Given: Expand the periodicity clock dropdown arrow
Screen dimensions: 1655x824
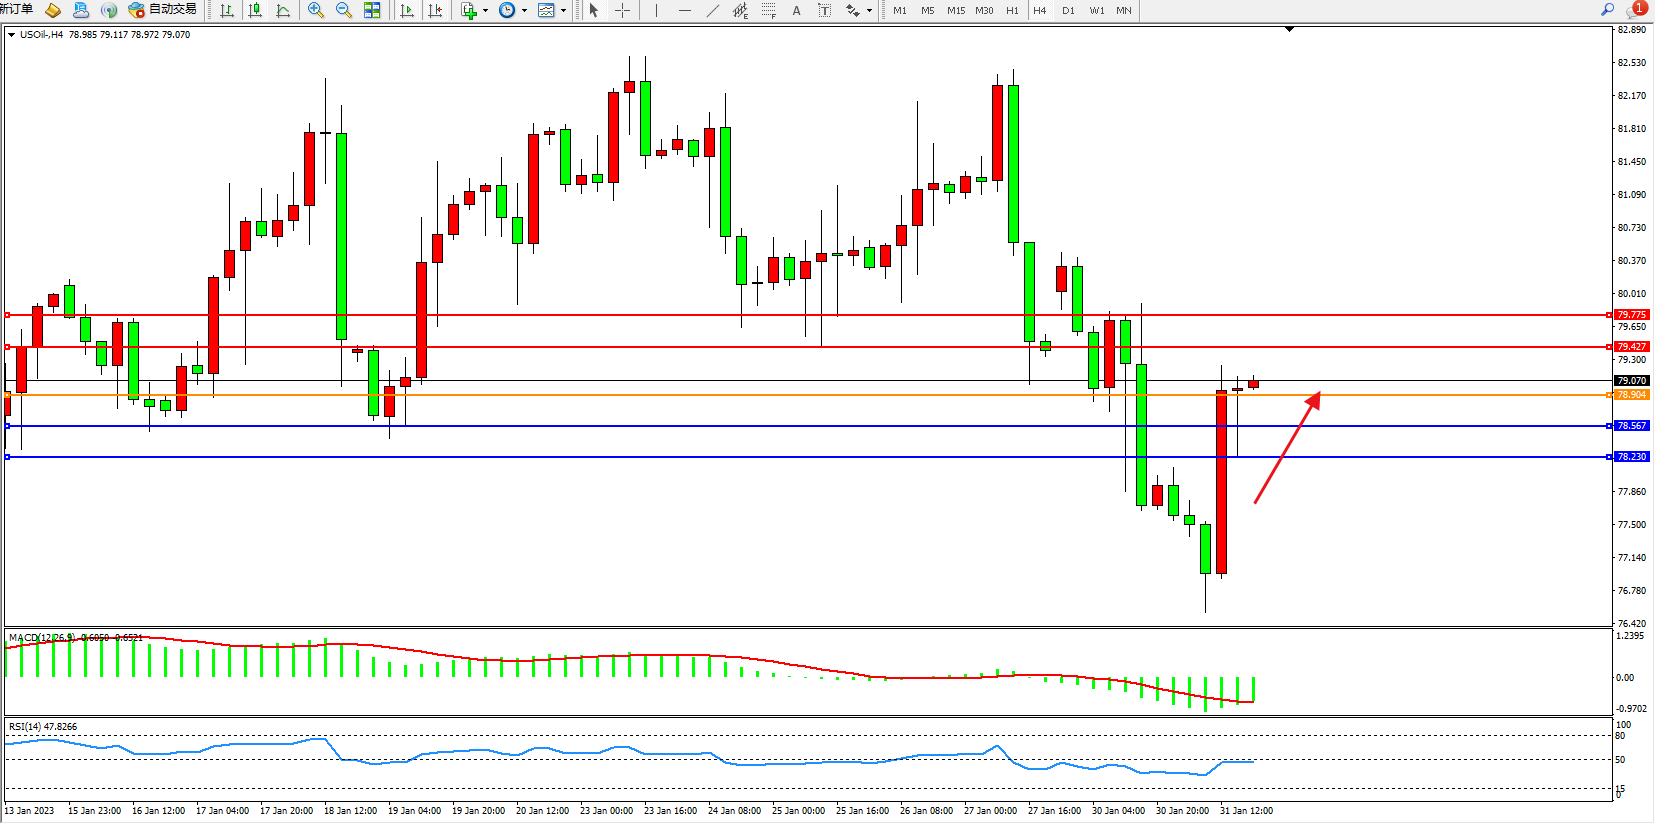Looking at the screenshot, I should (x=524, y=10).
